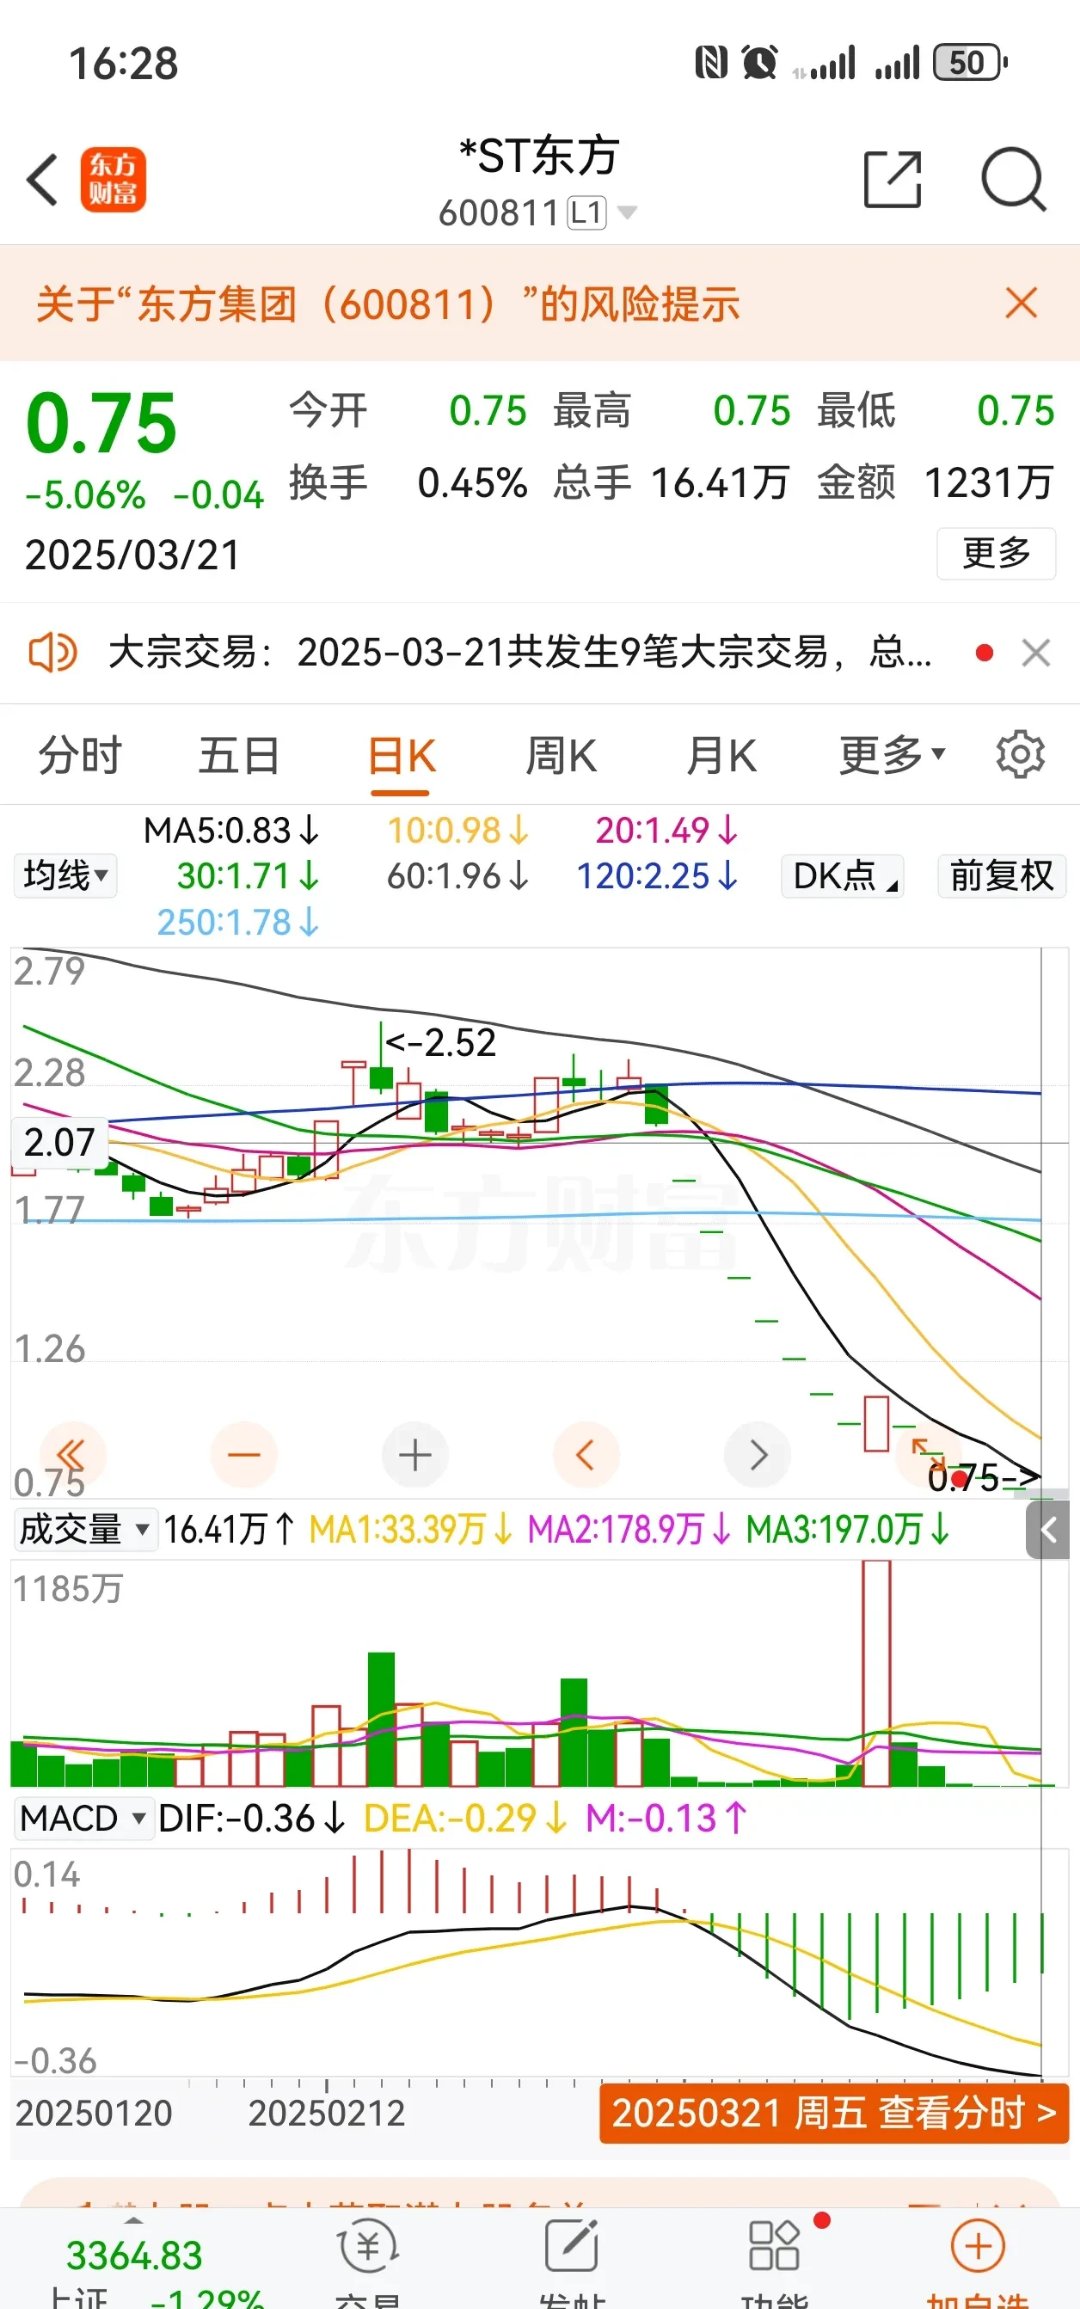This screenshot has height=2309, width=1080.
Task: Tap the tall red volume bar
Action: [876, 1674]
